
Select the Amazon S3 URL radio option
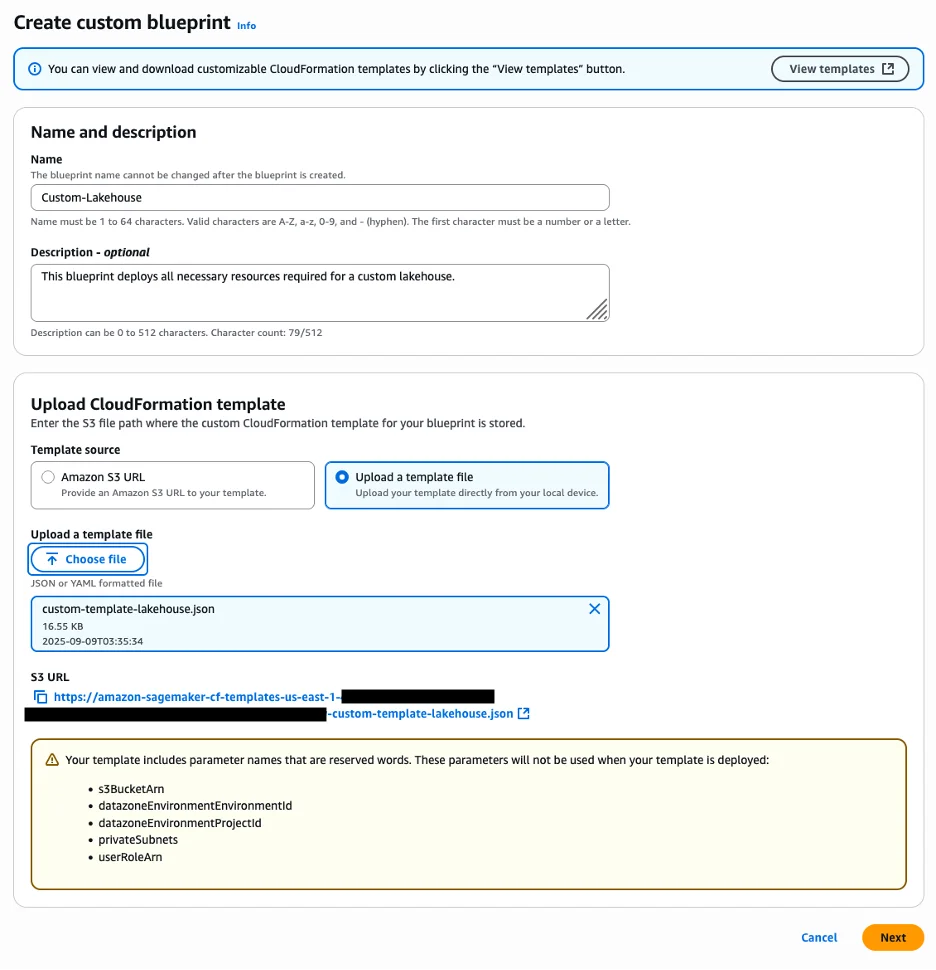(48, 477)
